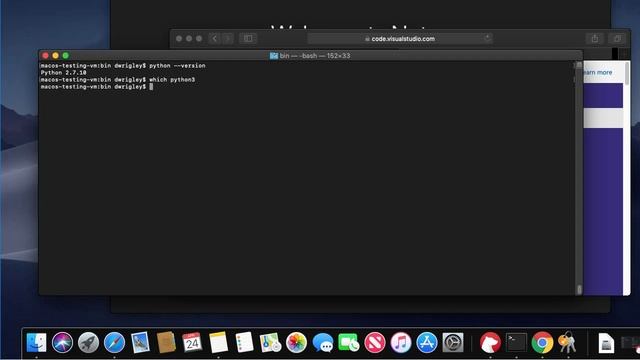Click reload button in Safari address bar

pos(487,38)
